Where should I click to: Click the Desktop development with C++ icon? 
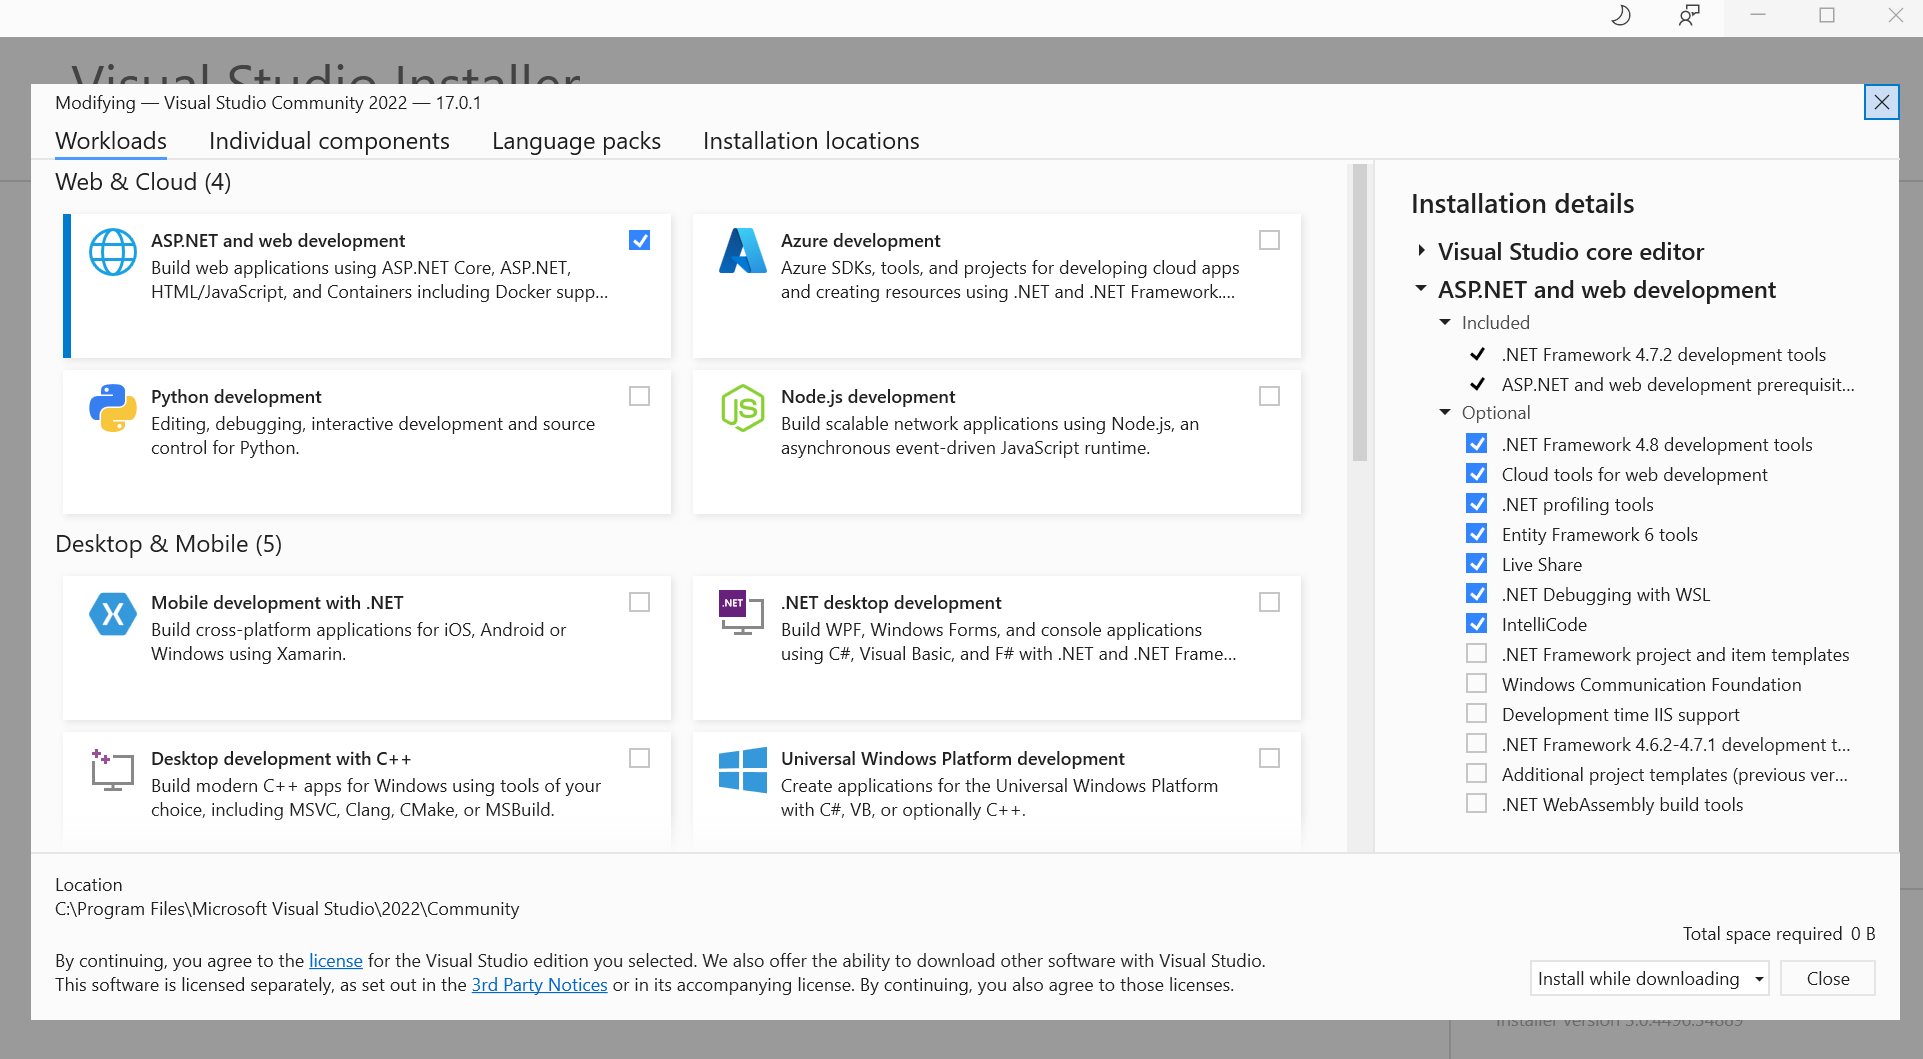coord(113,770)
